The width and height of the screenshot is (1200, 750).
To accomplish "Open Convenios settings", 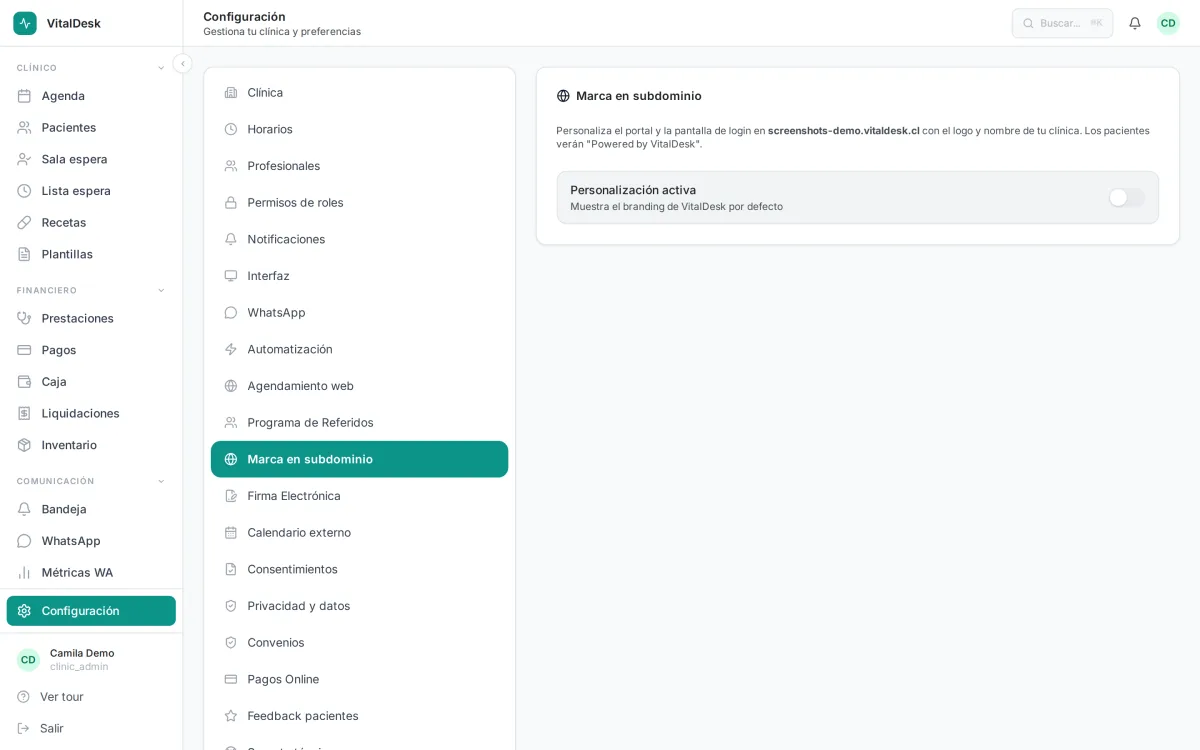I will coord(359,642).
